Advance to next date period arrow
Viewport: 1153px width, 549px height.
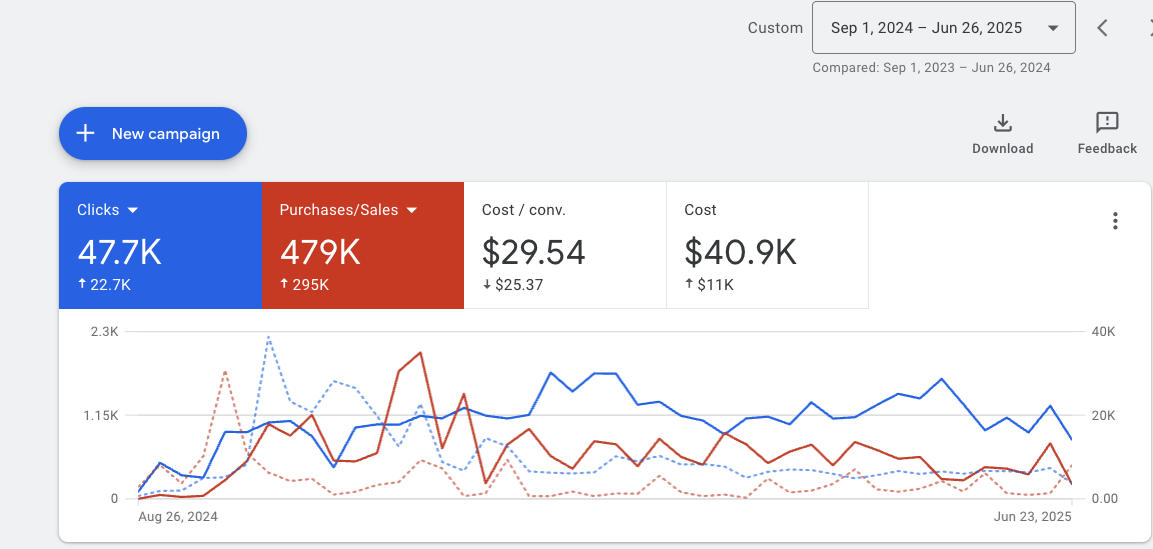pos(1148,28)
